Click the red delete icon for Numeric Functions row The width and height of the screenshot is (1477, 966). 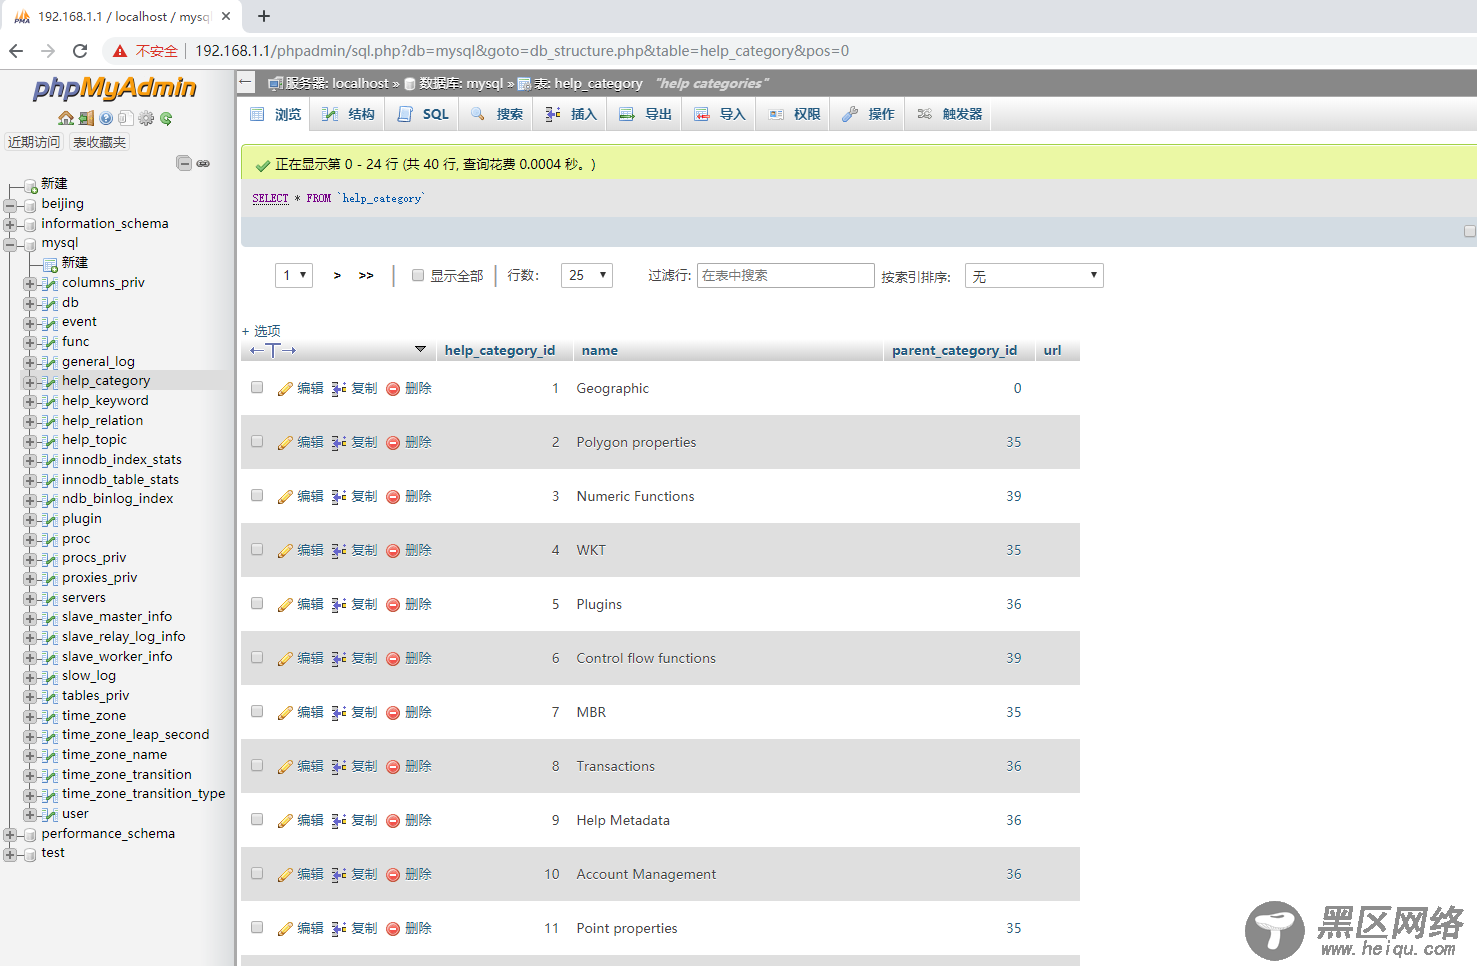(x=393, y=497)
